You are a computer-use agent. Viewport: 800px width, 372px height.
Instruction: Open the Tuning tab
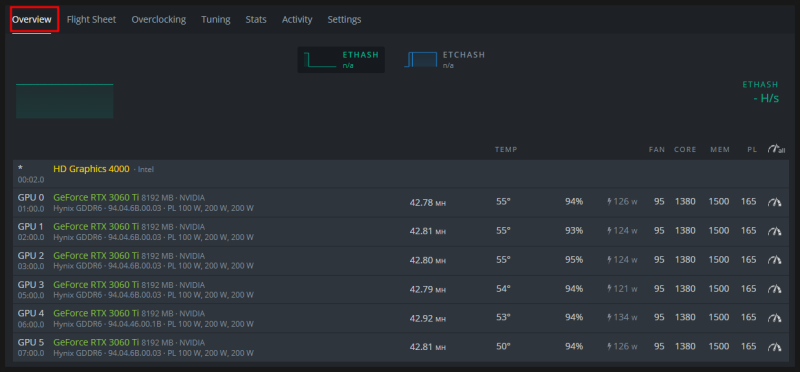pos(216,19)
